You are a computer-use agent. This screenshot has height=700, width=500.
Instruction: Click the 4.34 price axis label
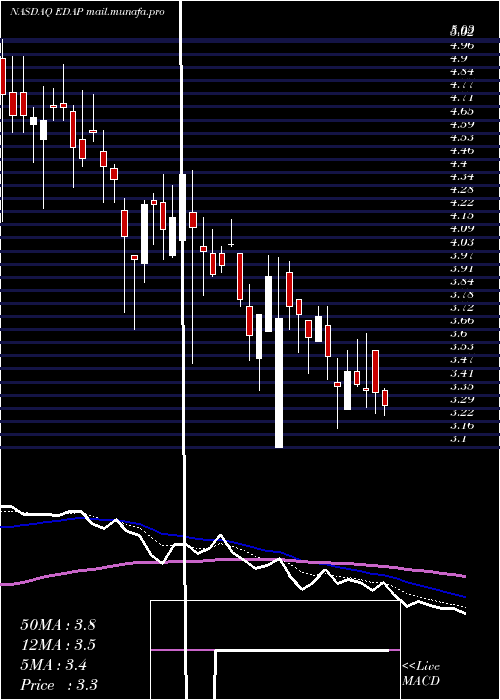pyautogui.click(x=462, y=176)
